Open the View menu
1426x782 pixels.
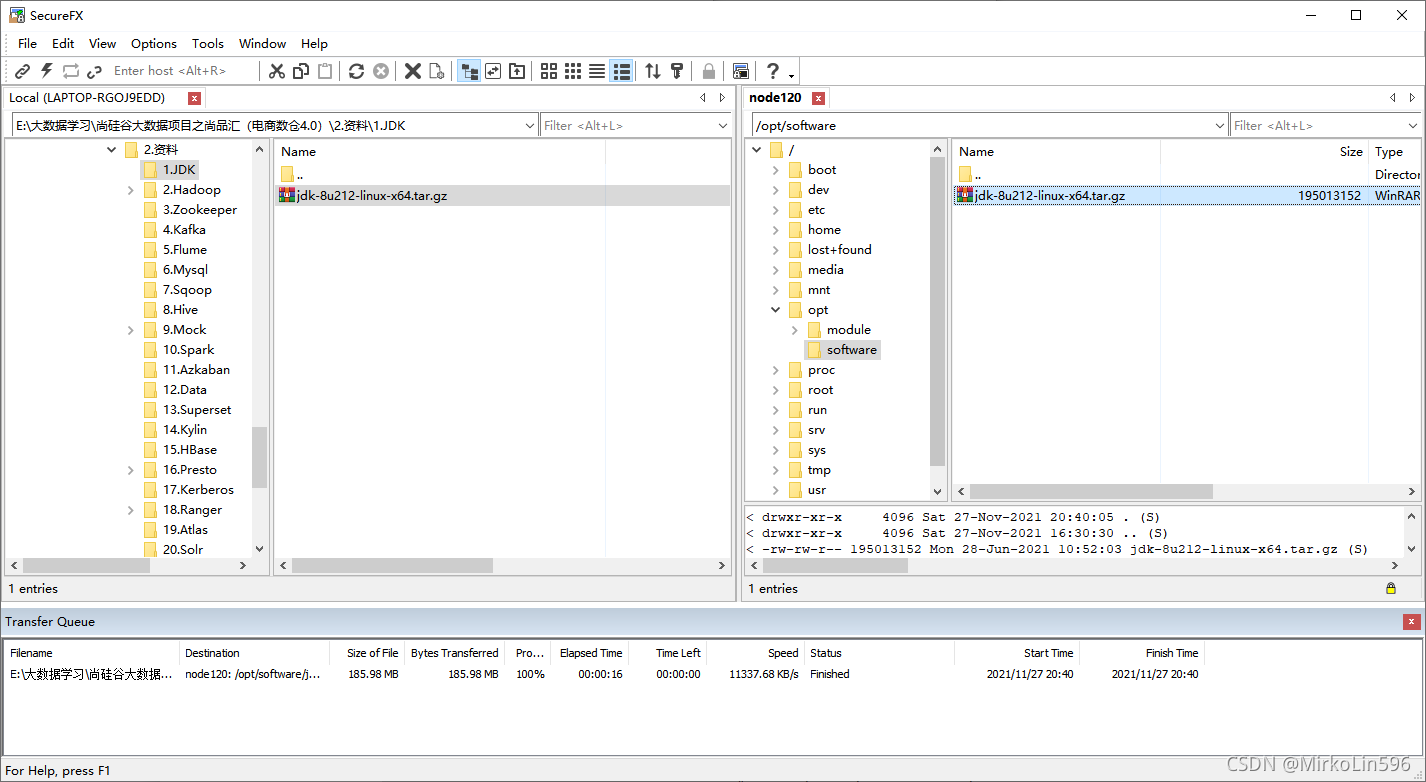pyautogui.click(x=102, y=43)
